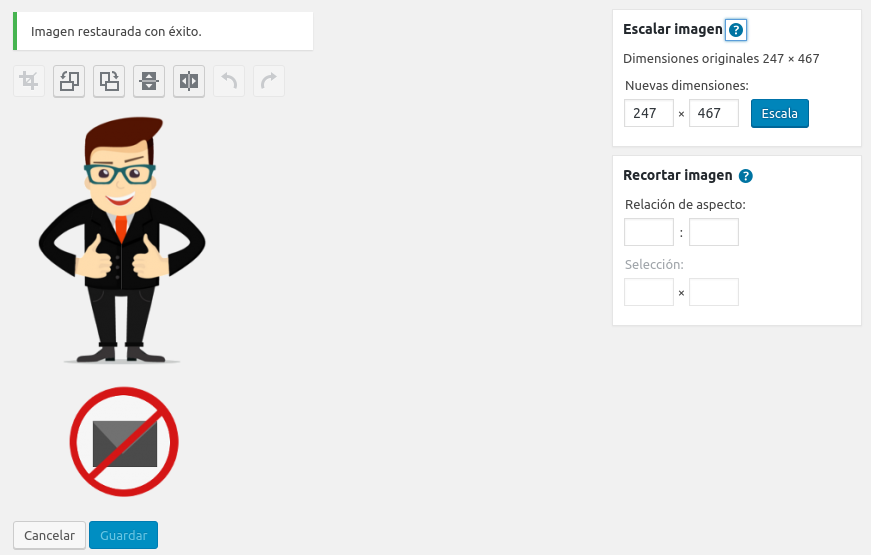Click the Escala button
Viewport: 871px width, 555px height.
pyautogui.click(x=779, y=113)
